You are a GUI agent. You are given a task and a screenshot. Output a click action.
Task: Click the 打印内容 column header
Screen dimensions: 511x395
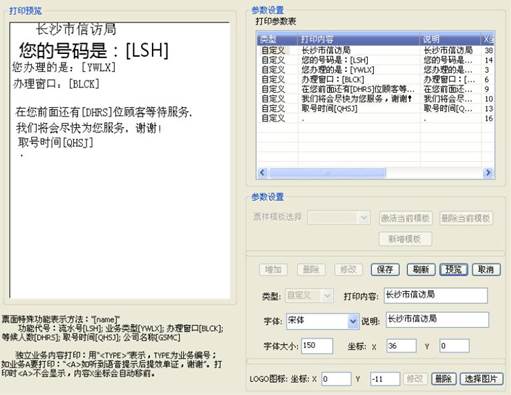tap(359, 39)
